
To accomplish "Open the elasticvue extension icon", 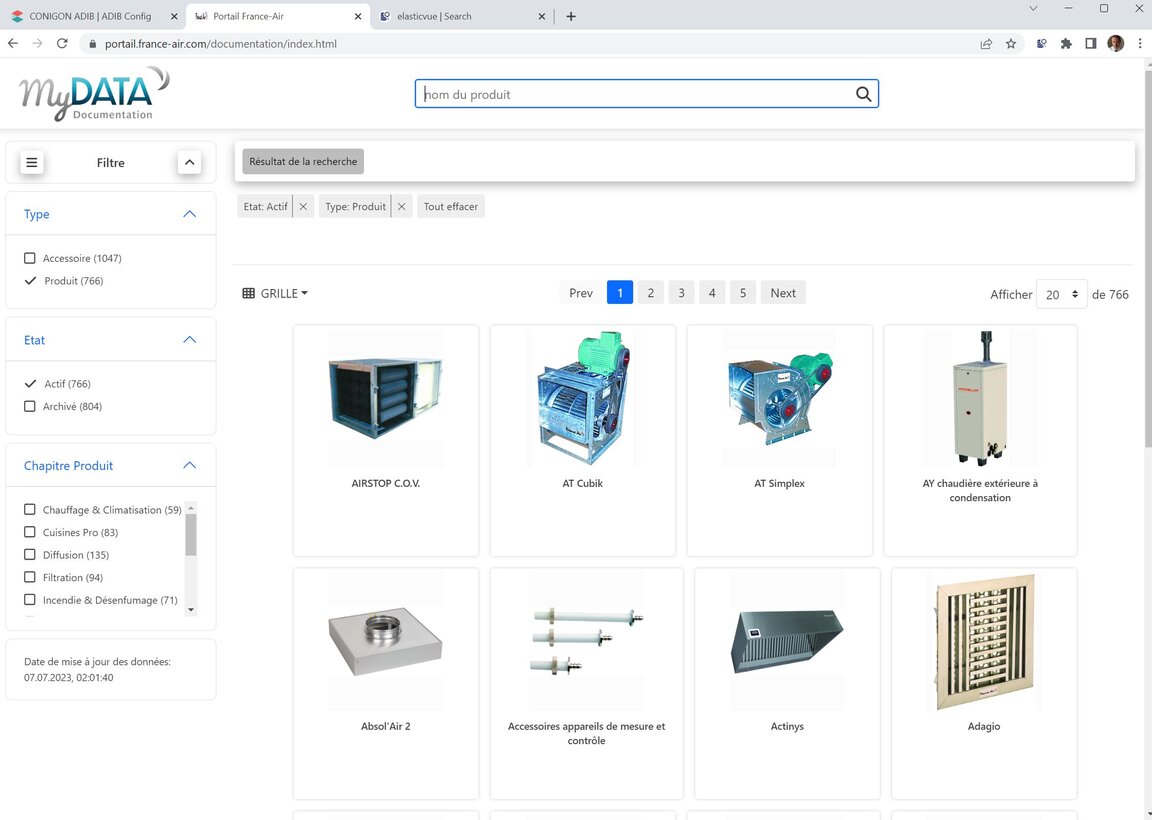I will pyautogui.click(x=1042, y=44).
